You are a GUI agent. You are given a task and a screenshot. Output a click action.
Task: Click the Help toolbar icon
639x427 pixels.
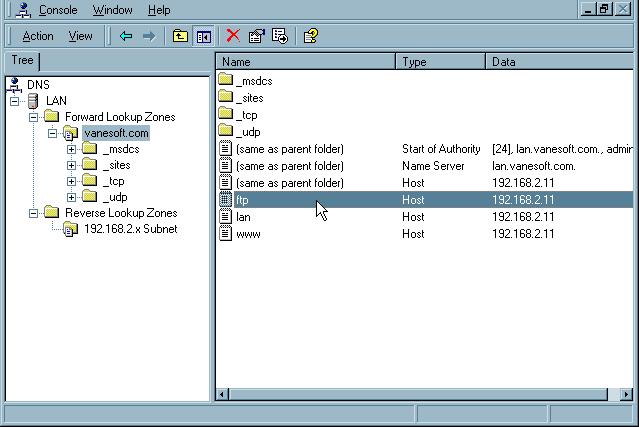tap(311, 36)
